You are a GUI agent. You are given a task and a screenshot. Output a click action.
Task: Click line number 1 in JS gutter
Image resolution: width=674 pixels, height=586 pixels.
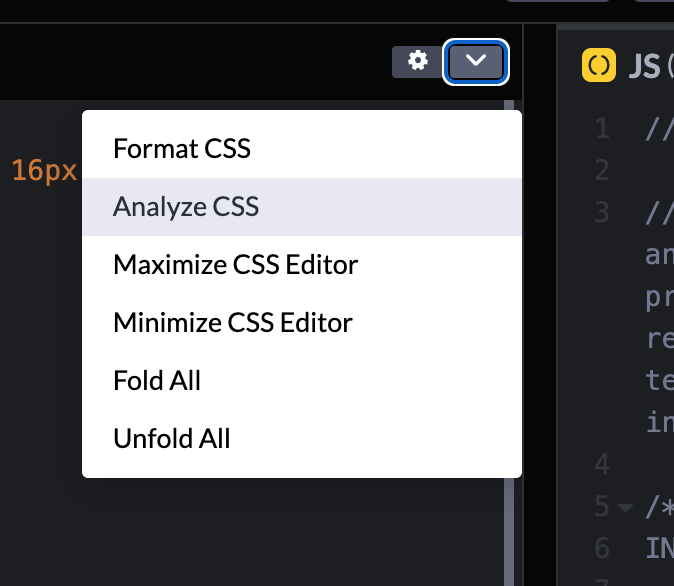click(601, 128)
